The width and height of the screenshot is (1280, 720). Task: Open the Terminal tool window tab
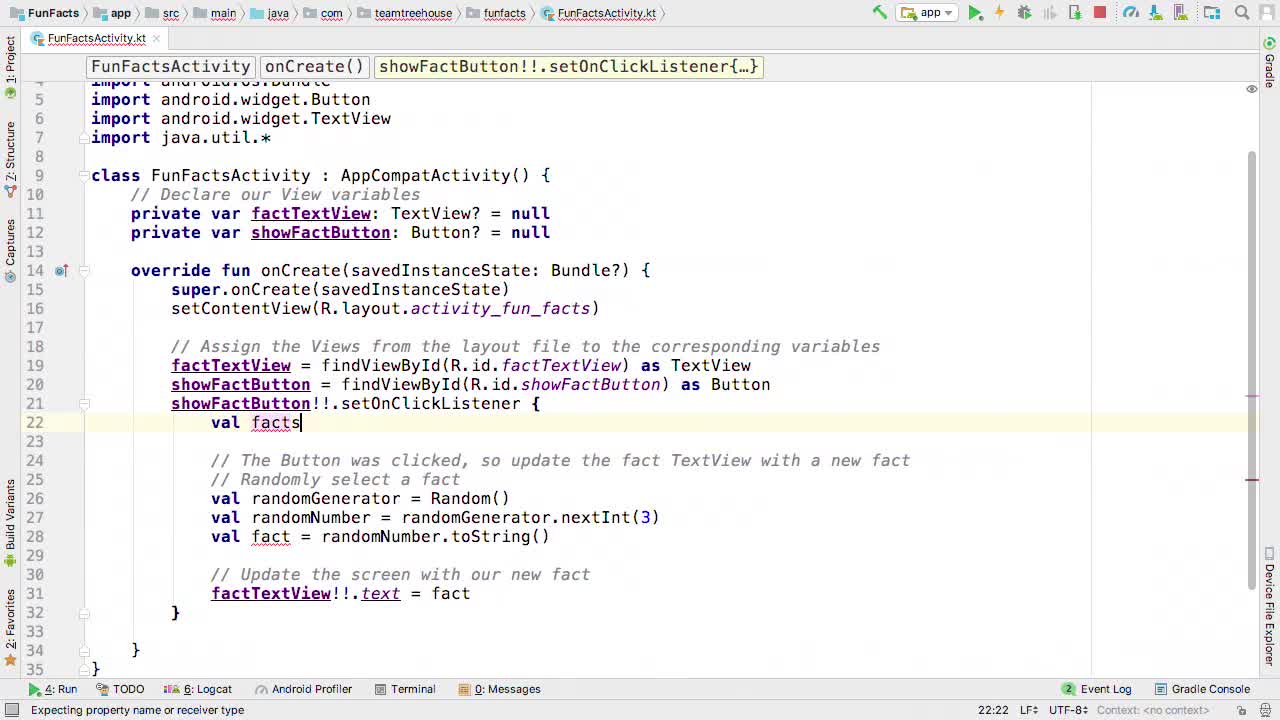coord(405,689)
